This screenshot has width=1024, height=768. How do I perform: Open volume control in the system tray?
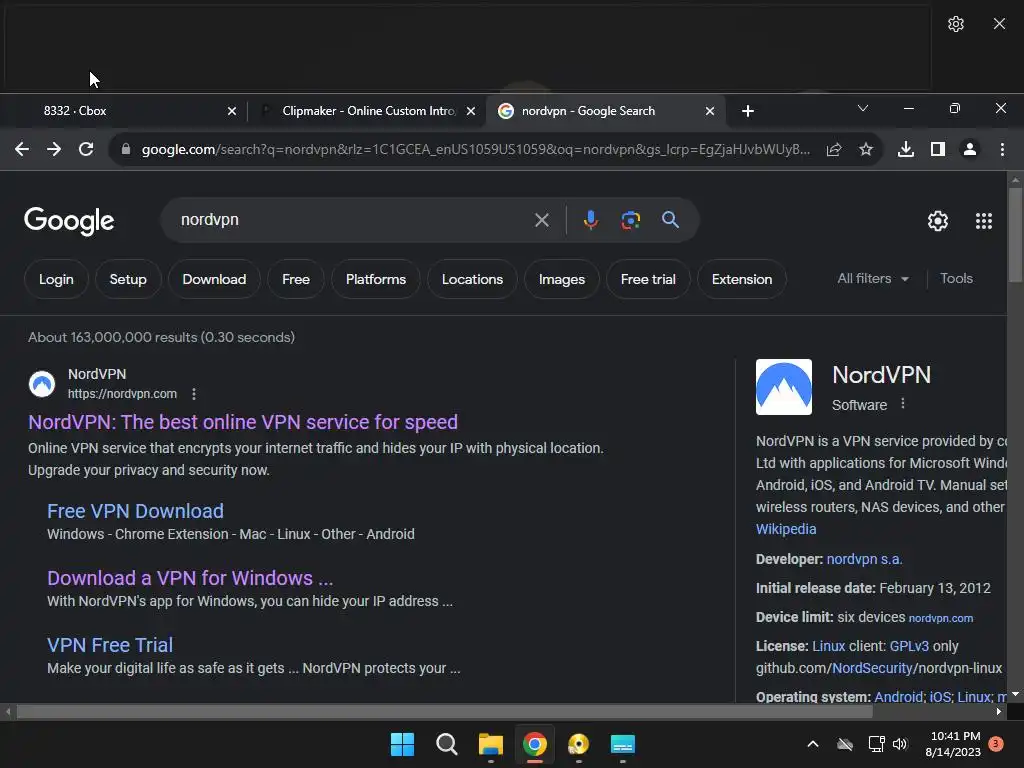click(900, 744)
